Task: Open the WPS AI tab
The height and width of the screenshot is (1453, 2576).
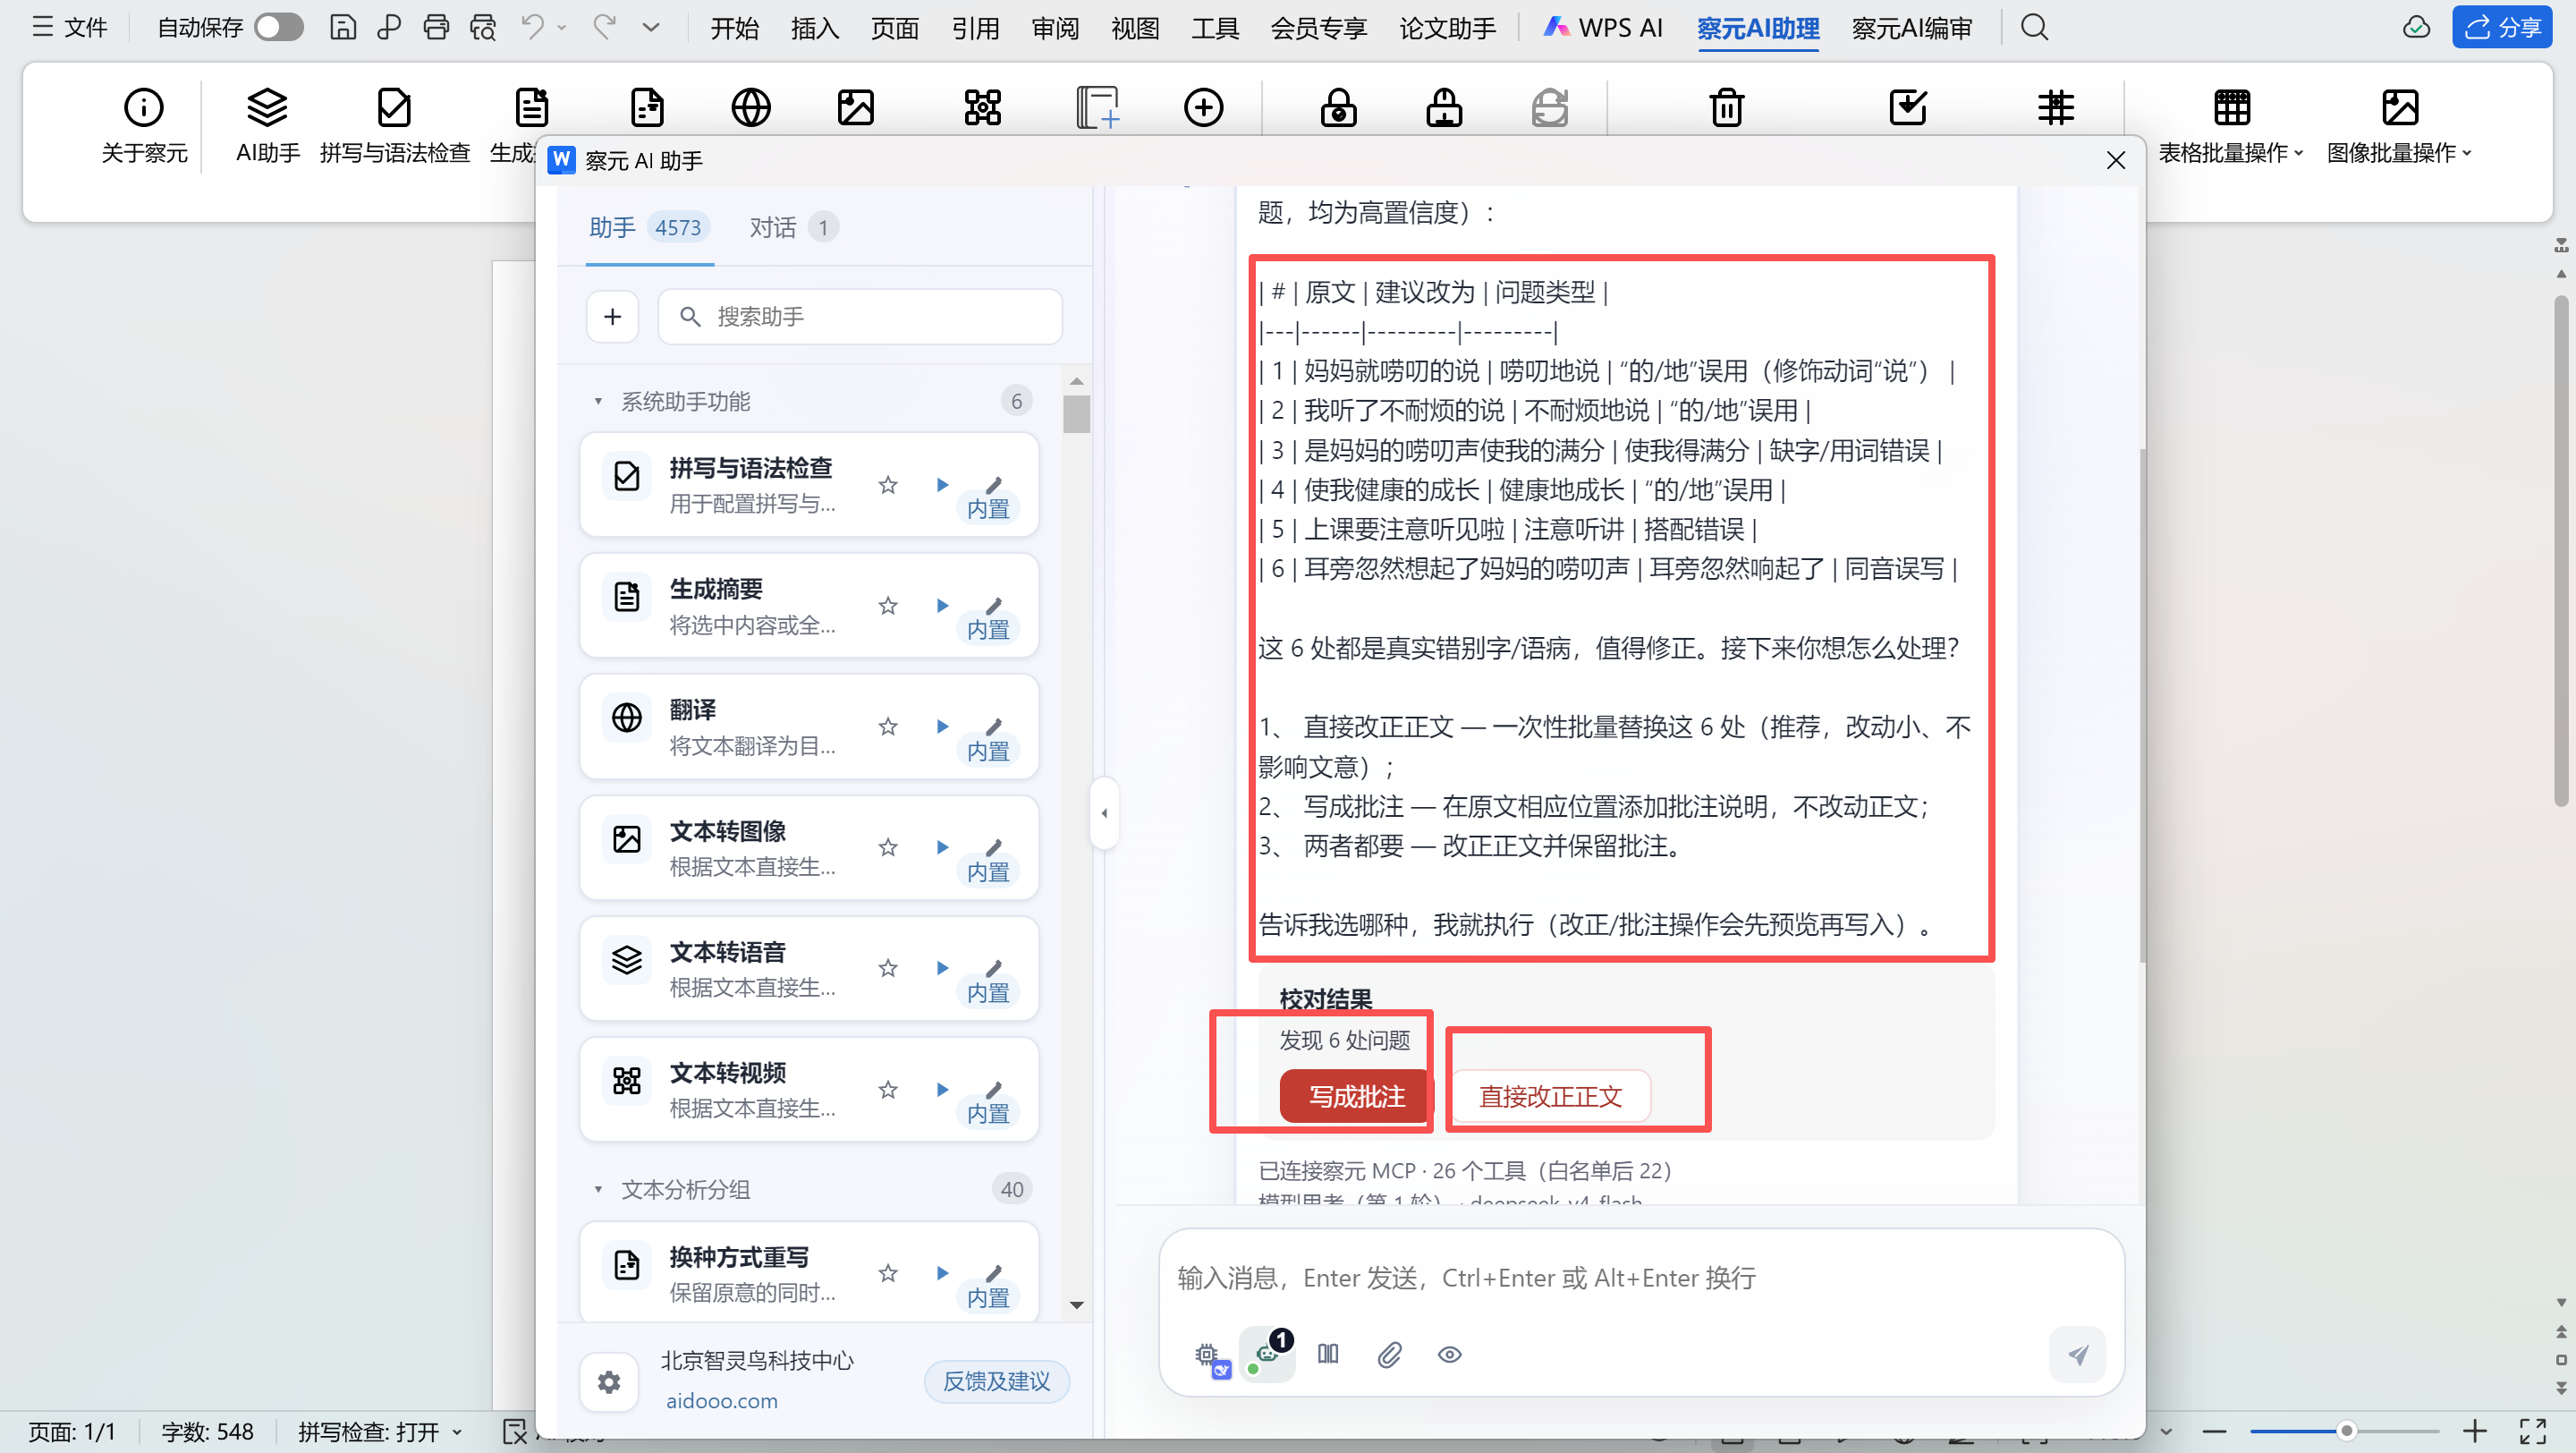Action: point(1603,28)
